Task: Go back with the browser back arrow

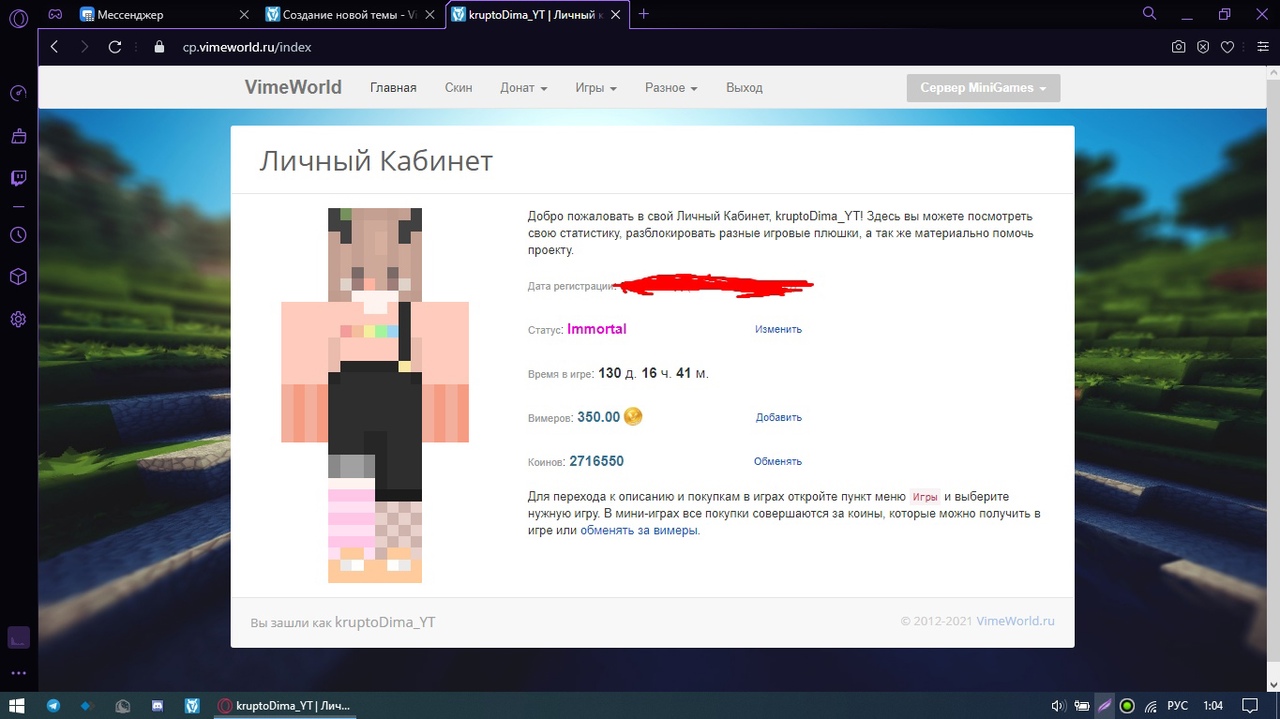Action: [55, 47]
